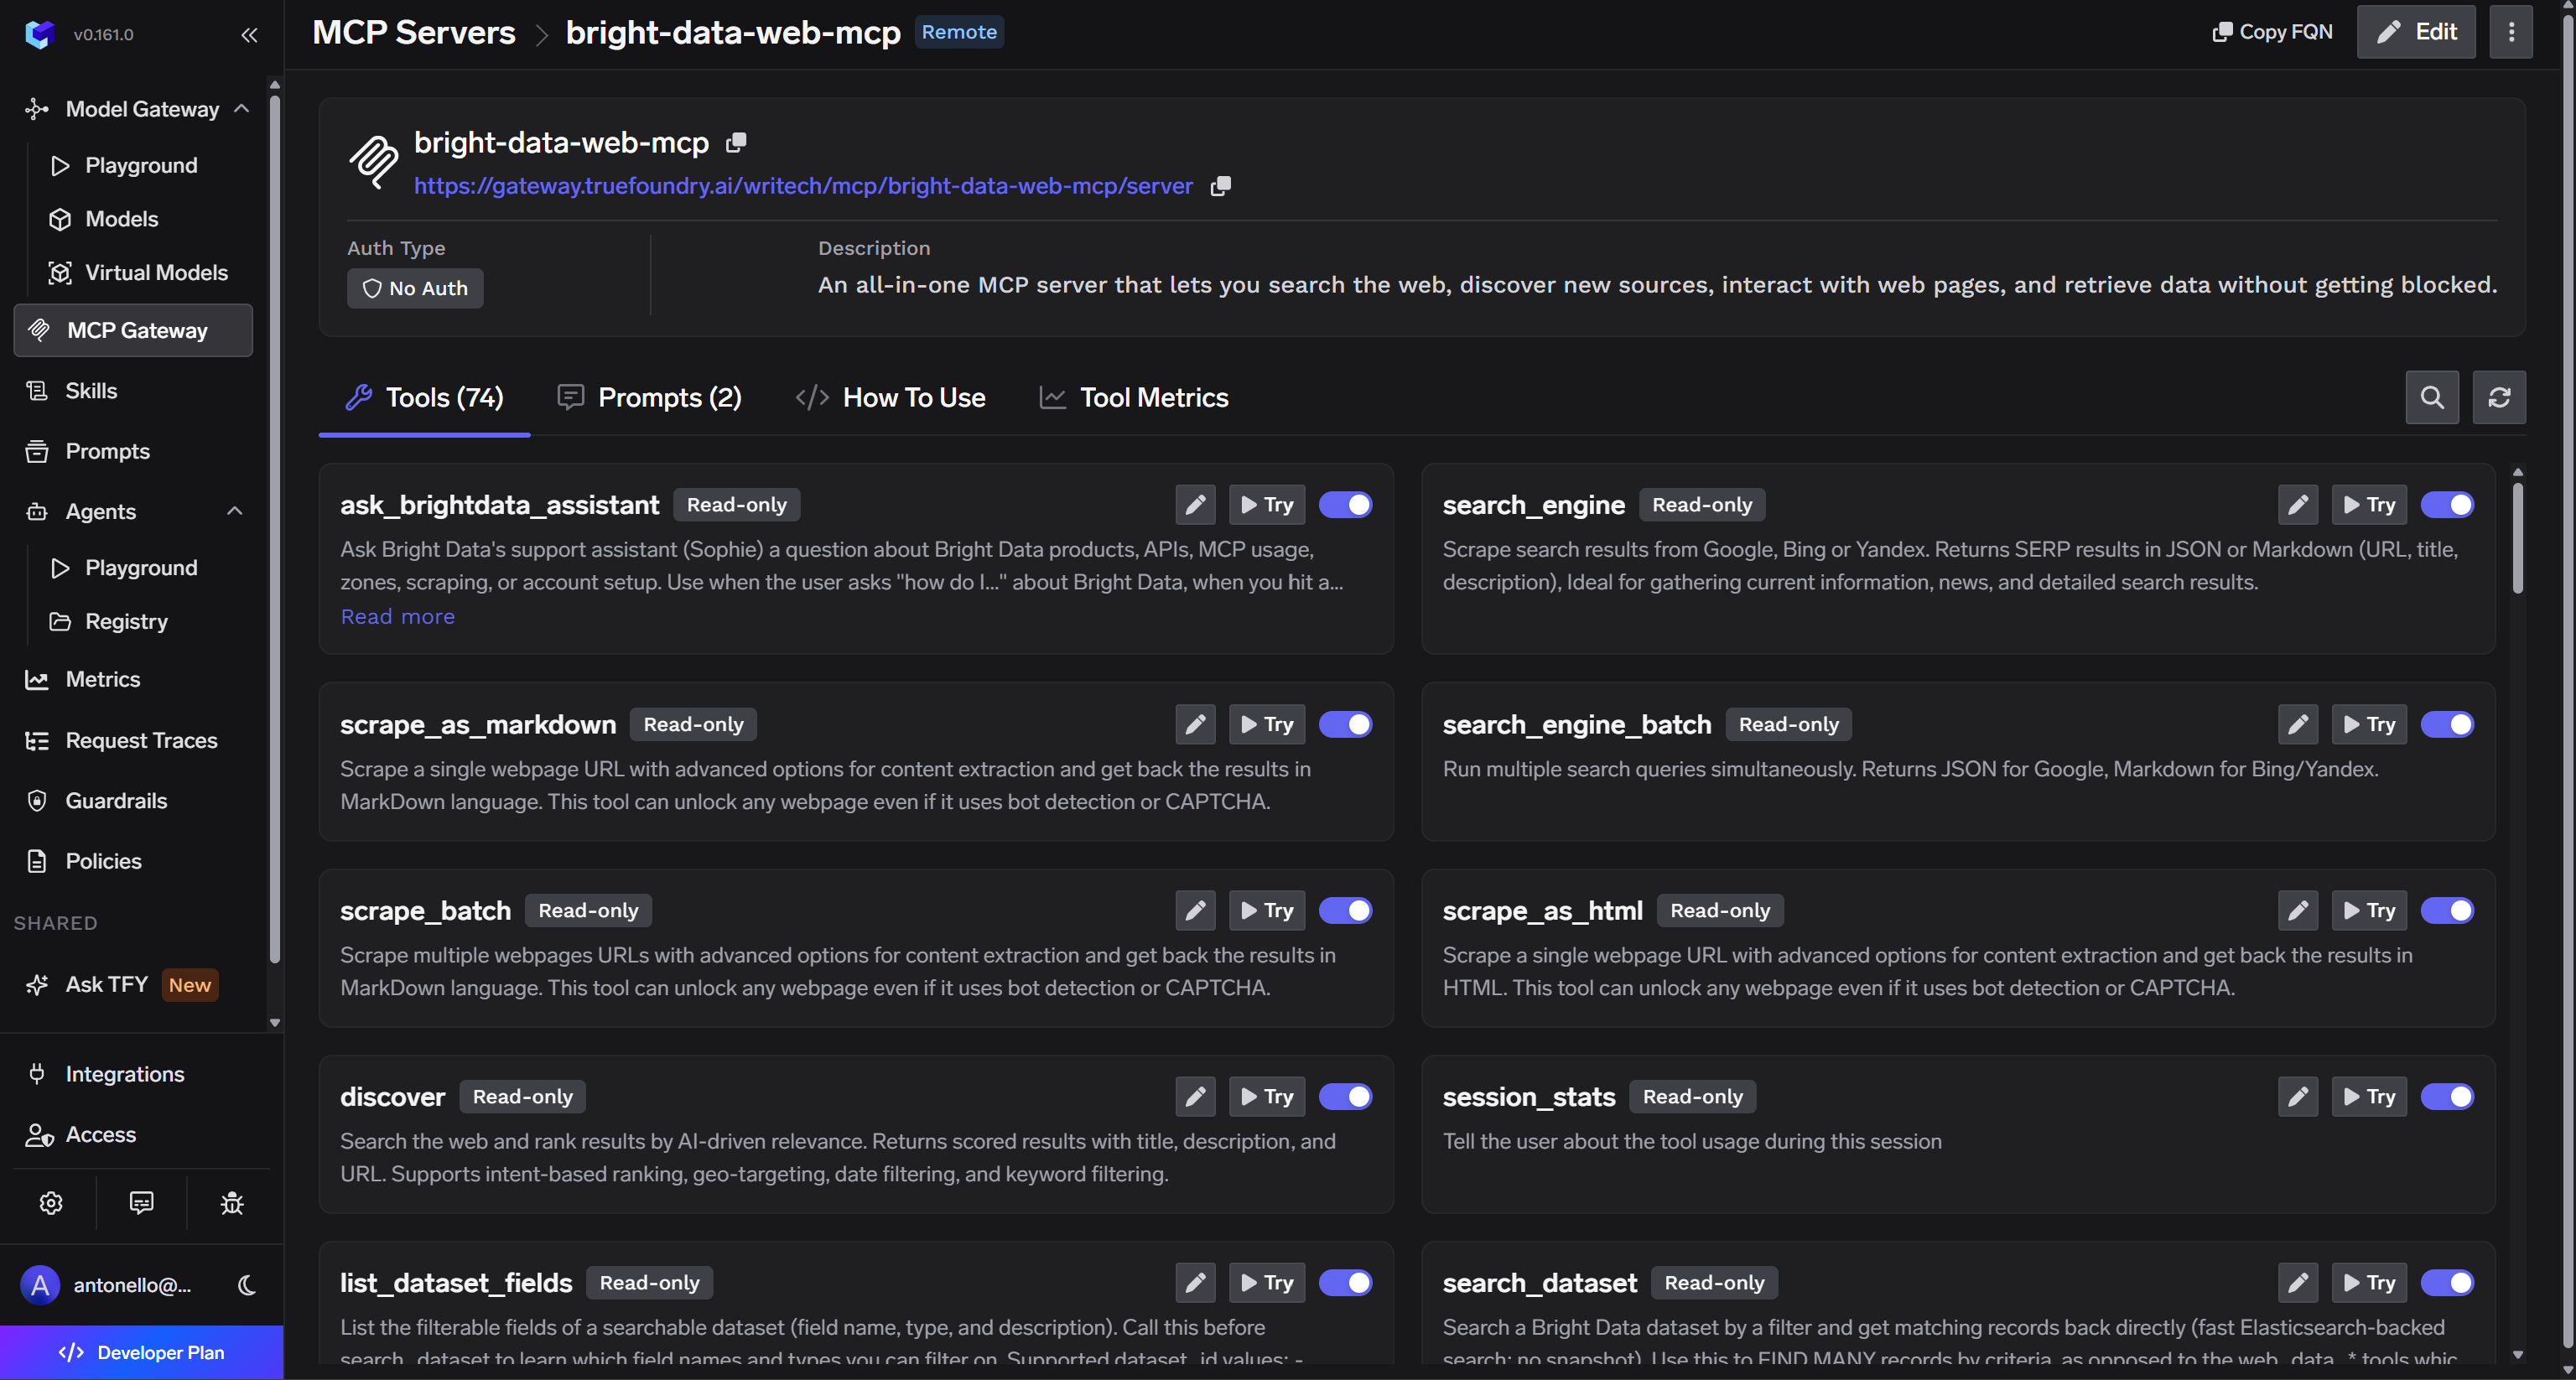Click the Edit button
Image resolution: width=2576 pixels, height=1380 pixels.
pyautogui.click(x=2416, y=32)
